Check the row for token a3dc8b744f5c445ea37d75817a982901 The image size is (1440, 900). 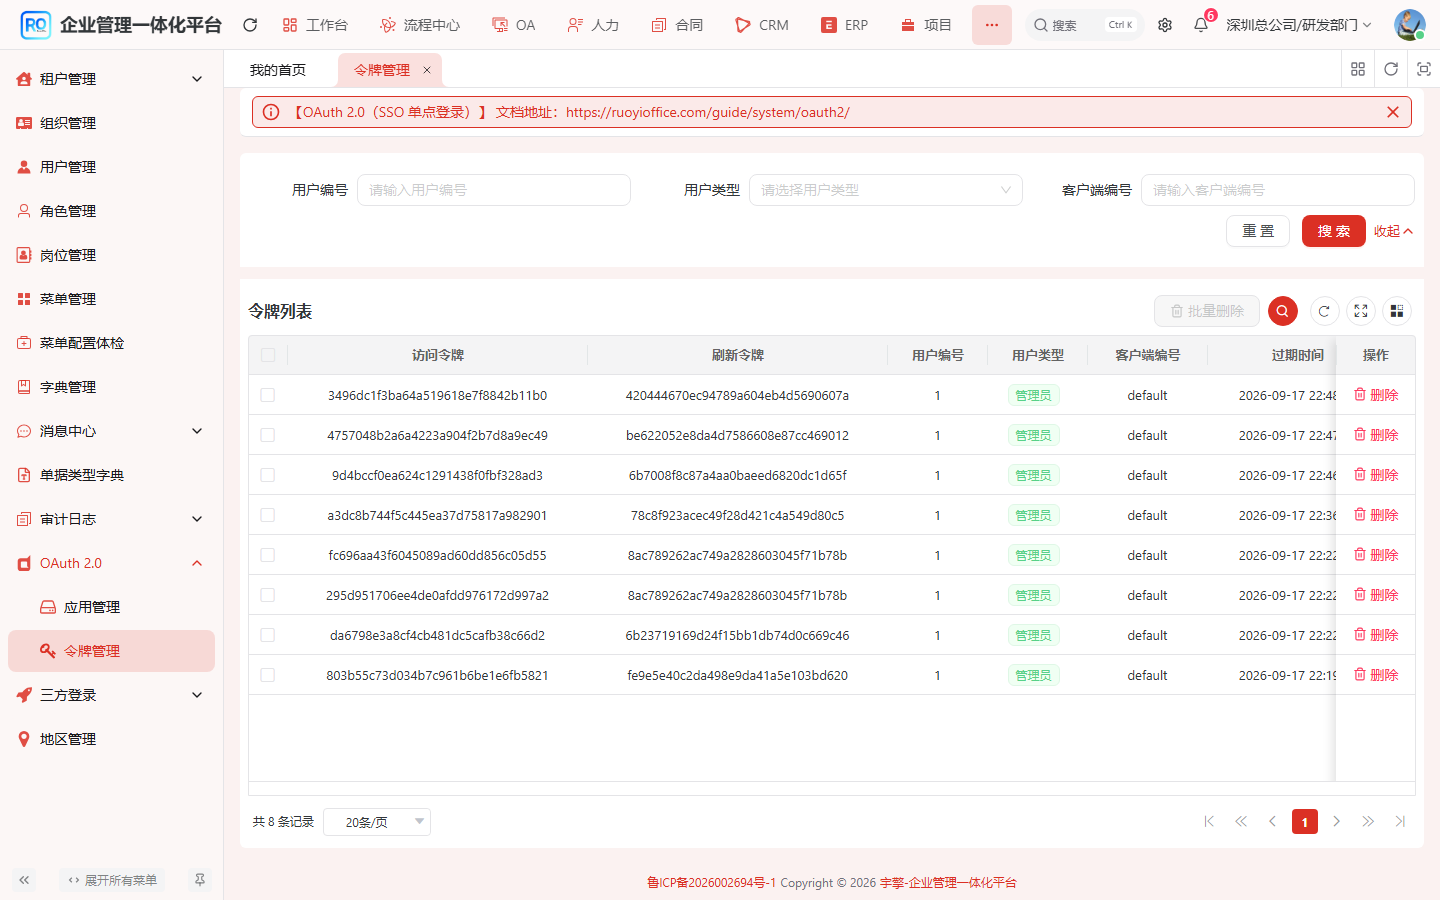click(x=267, y=515)
